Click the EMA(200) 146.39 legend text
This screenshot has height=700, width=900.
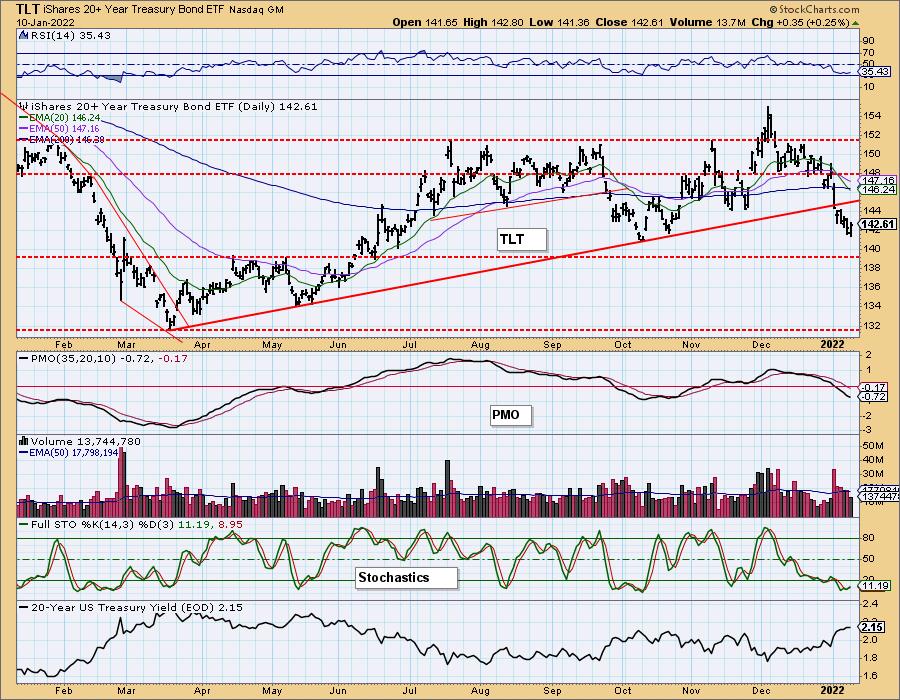pyautogui.click(x=67, y=139)
